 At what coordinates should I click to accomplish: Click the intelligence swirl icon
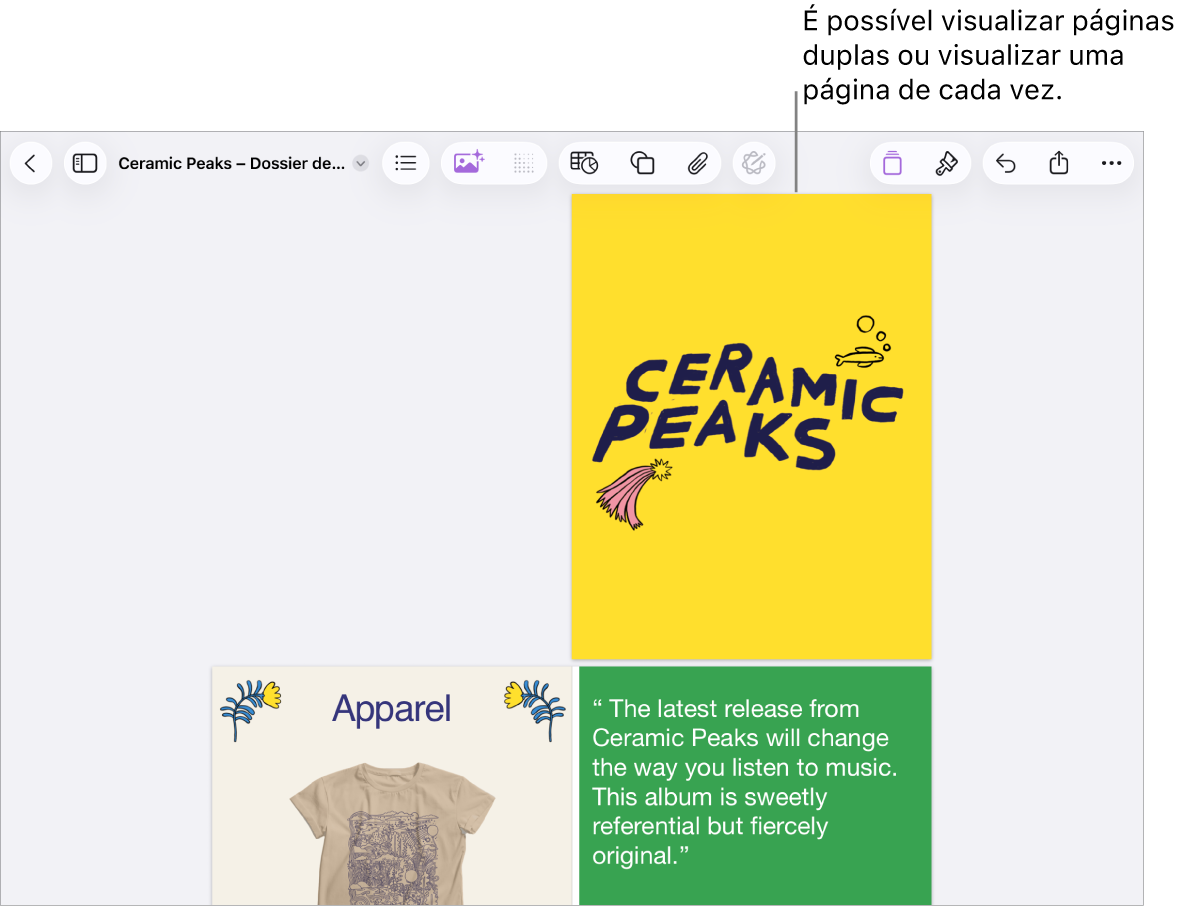click(754, 163)
